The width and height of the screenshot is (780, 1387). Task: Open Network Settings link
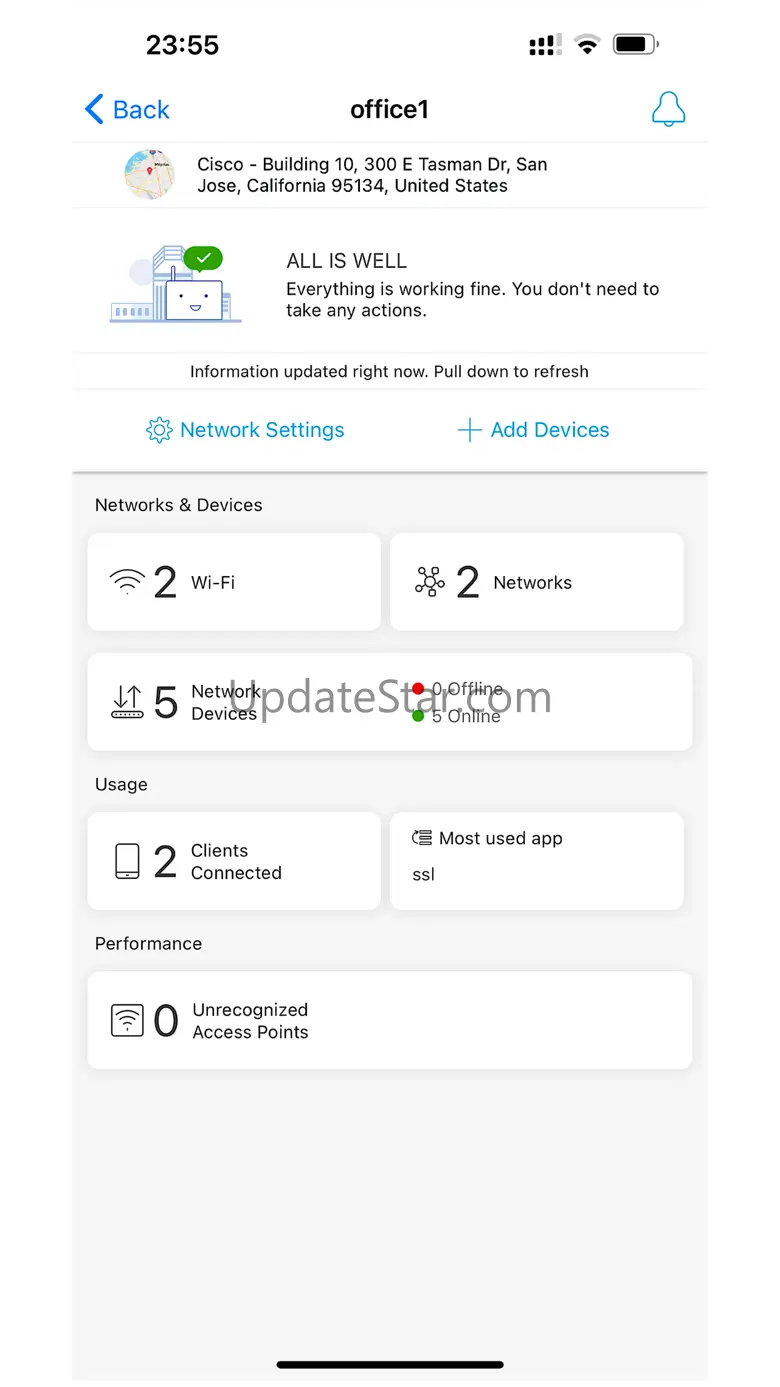(262, 430)
